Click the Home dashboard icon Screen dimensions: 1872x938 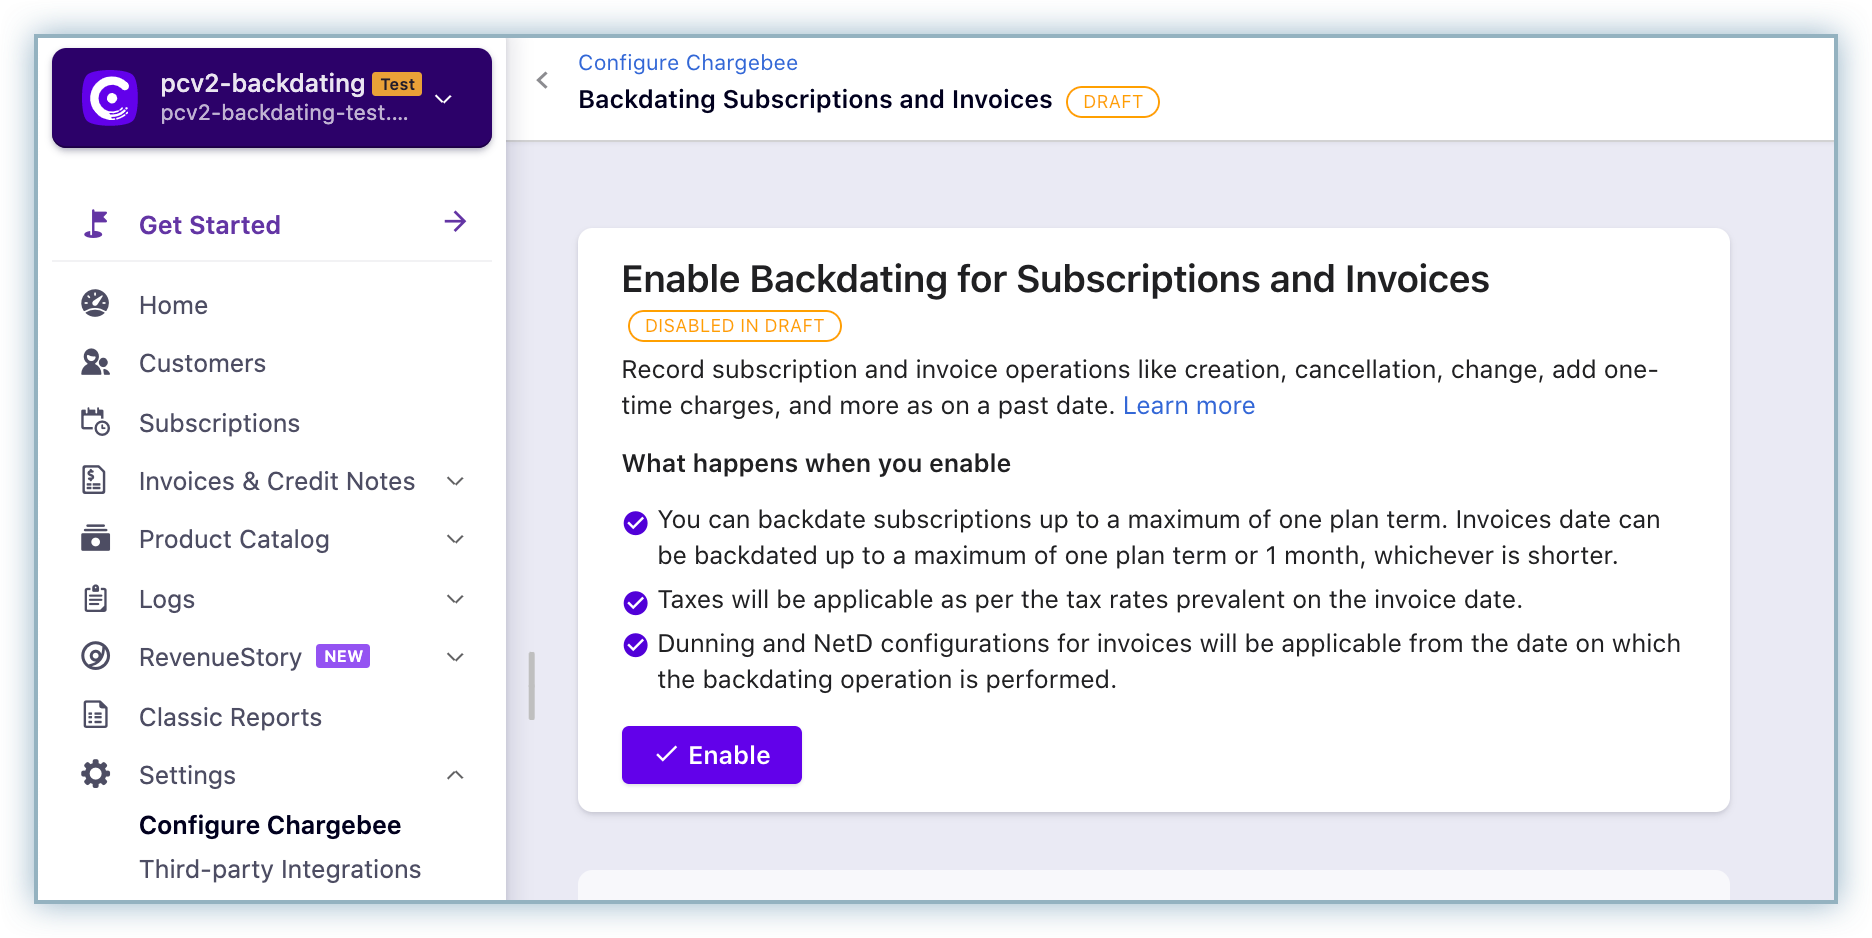click(x=95, y=303)
